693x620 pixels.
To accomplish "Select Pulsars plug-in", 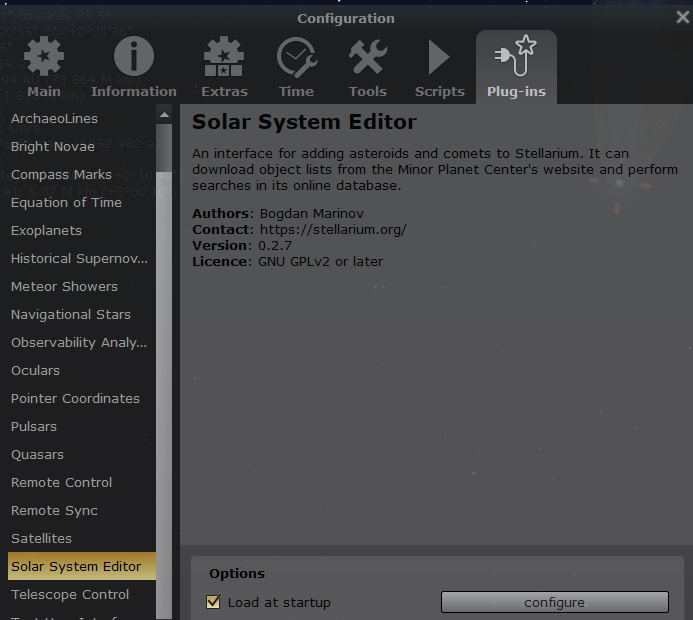I will [x=82, y=426].
